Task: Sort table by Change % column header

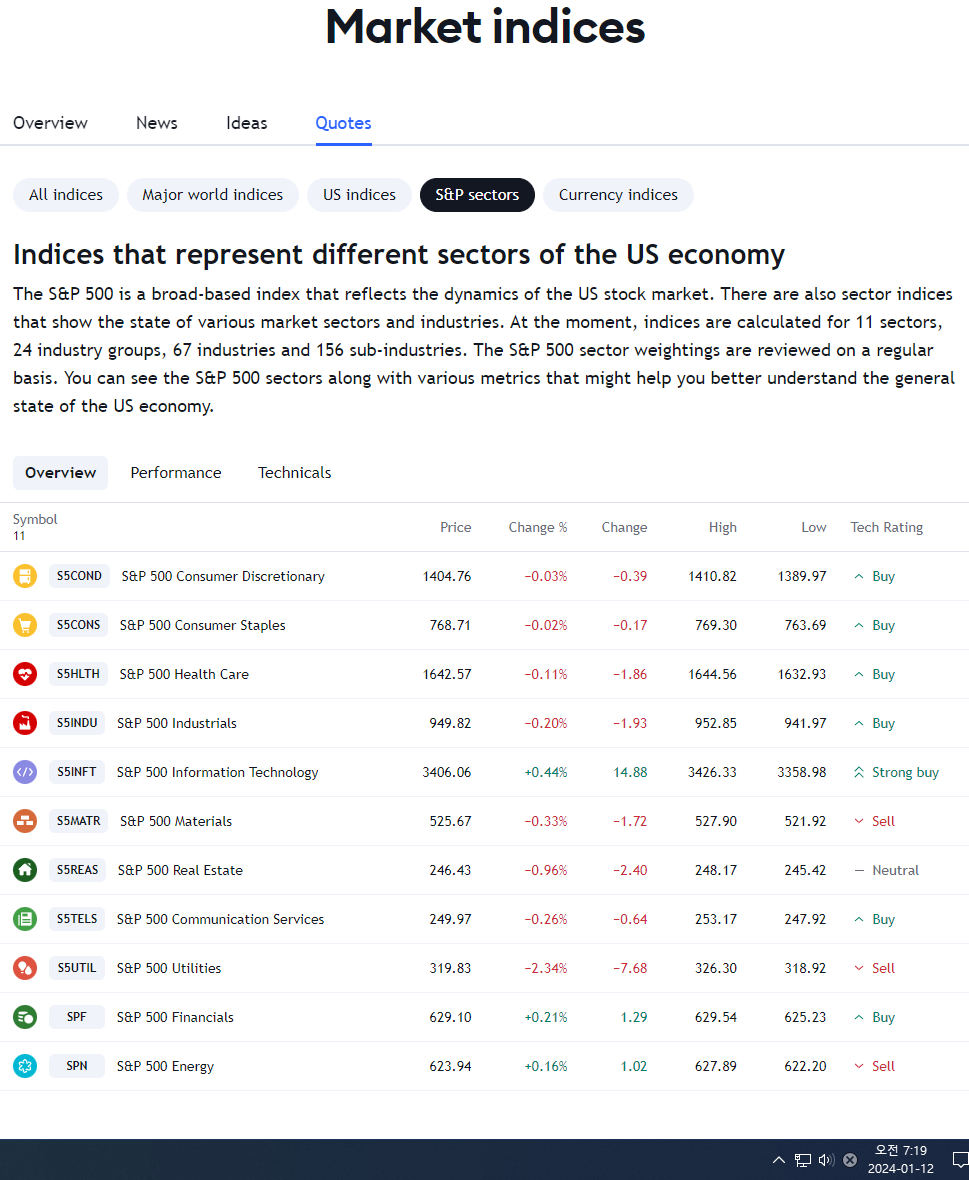Action: tap(537, 528)
